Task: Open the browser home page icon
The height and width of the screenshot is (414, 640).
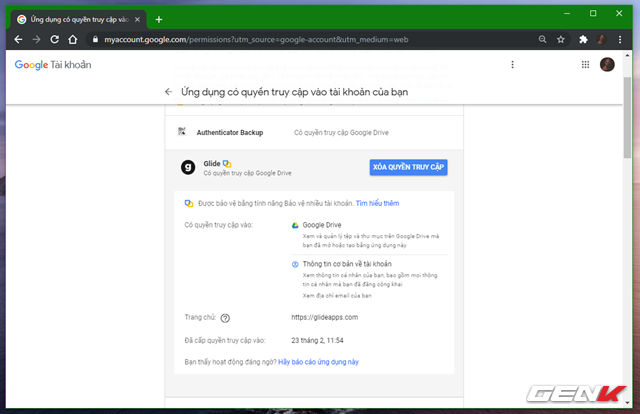Action: coord(73,40)
